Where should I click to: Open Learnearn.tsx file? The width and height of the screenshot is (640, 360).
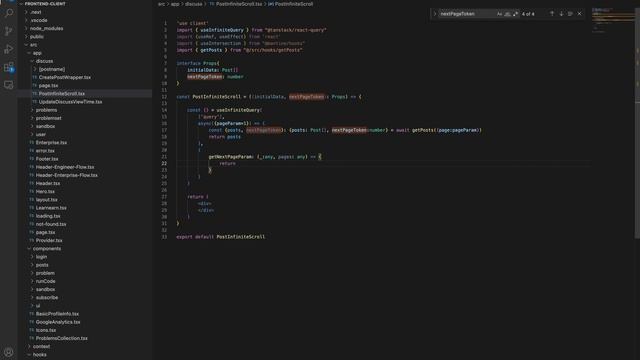(51, 208)
